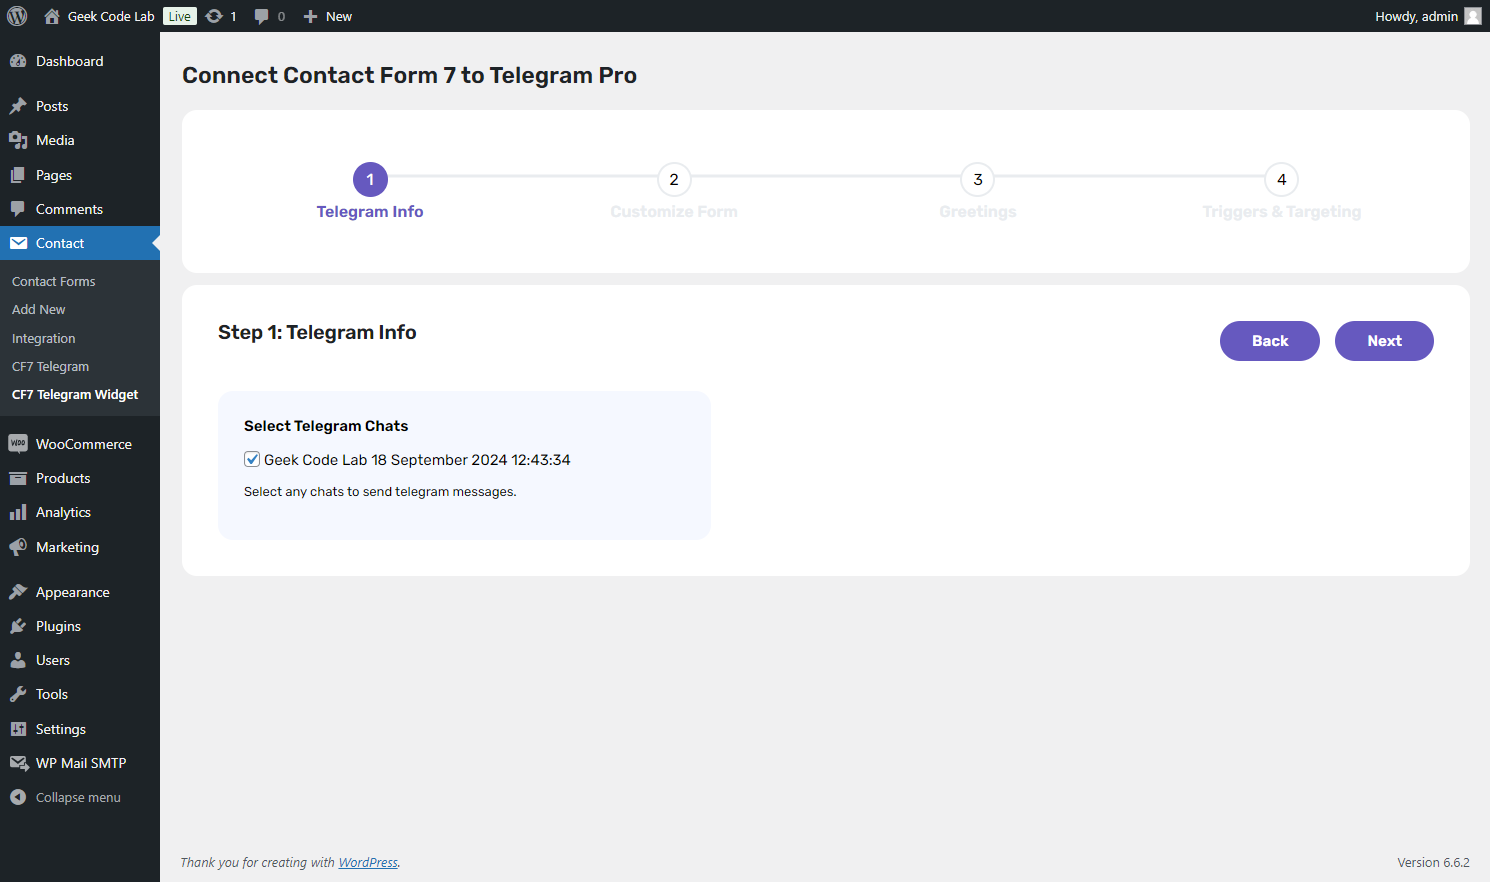Jump to step 4 Triggers & Targeting circle
The image size is (1490, 882).
pos(1282,180)
